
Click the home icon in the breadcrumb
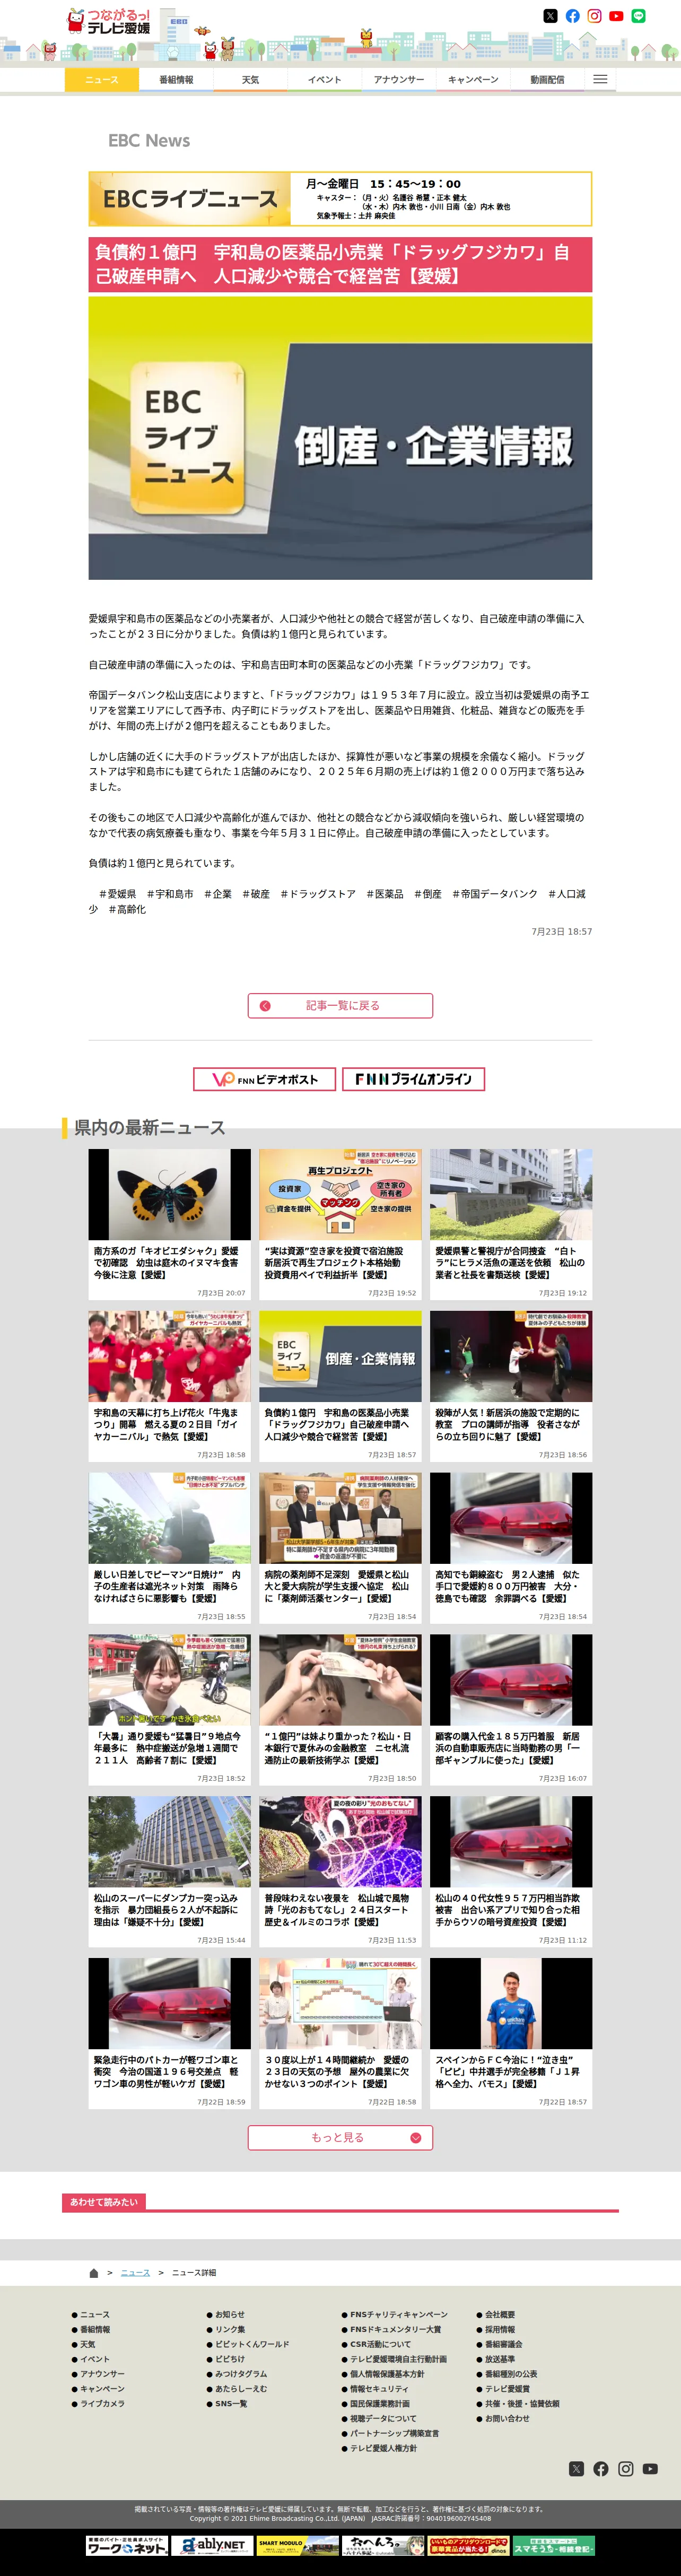(x=94, y=2272)
